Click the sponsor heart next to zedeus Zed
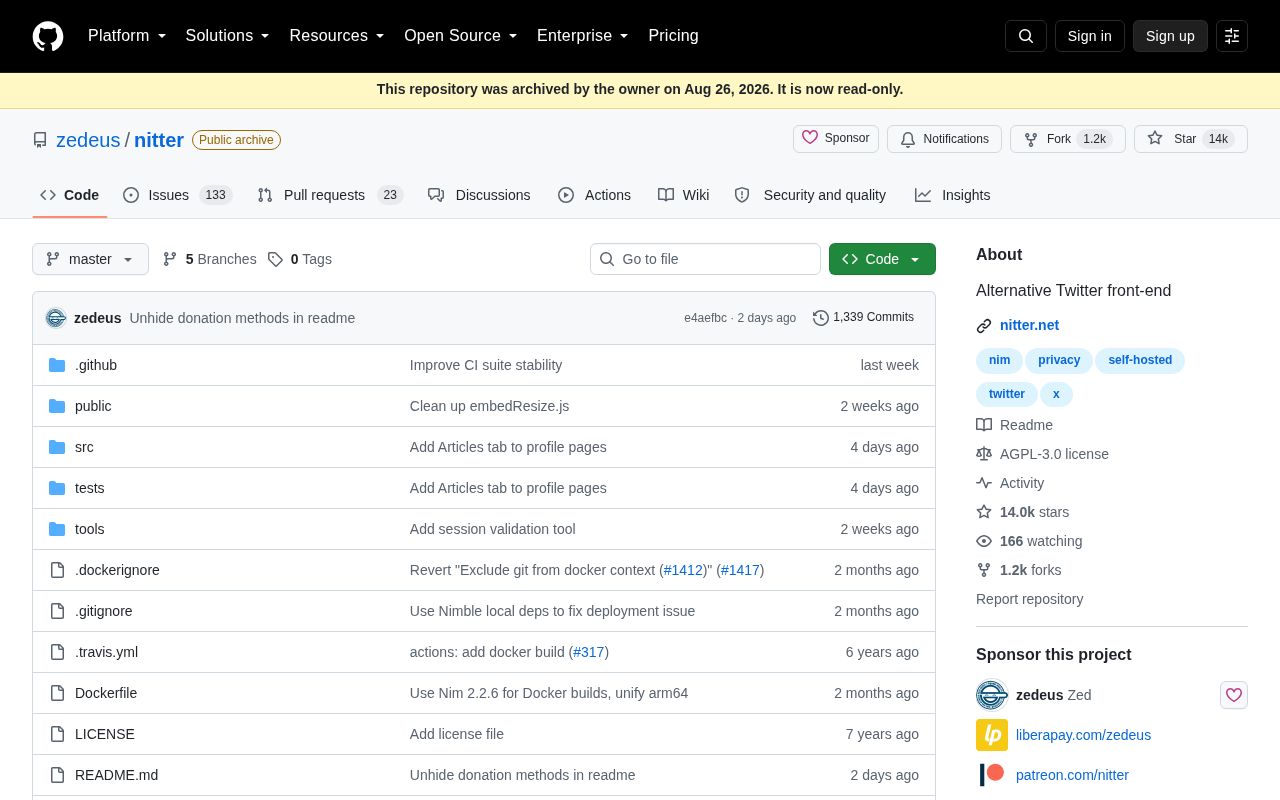 pyautogui.click(x=1234, y=695)
